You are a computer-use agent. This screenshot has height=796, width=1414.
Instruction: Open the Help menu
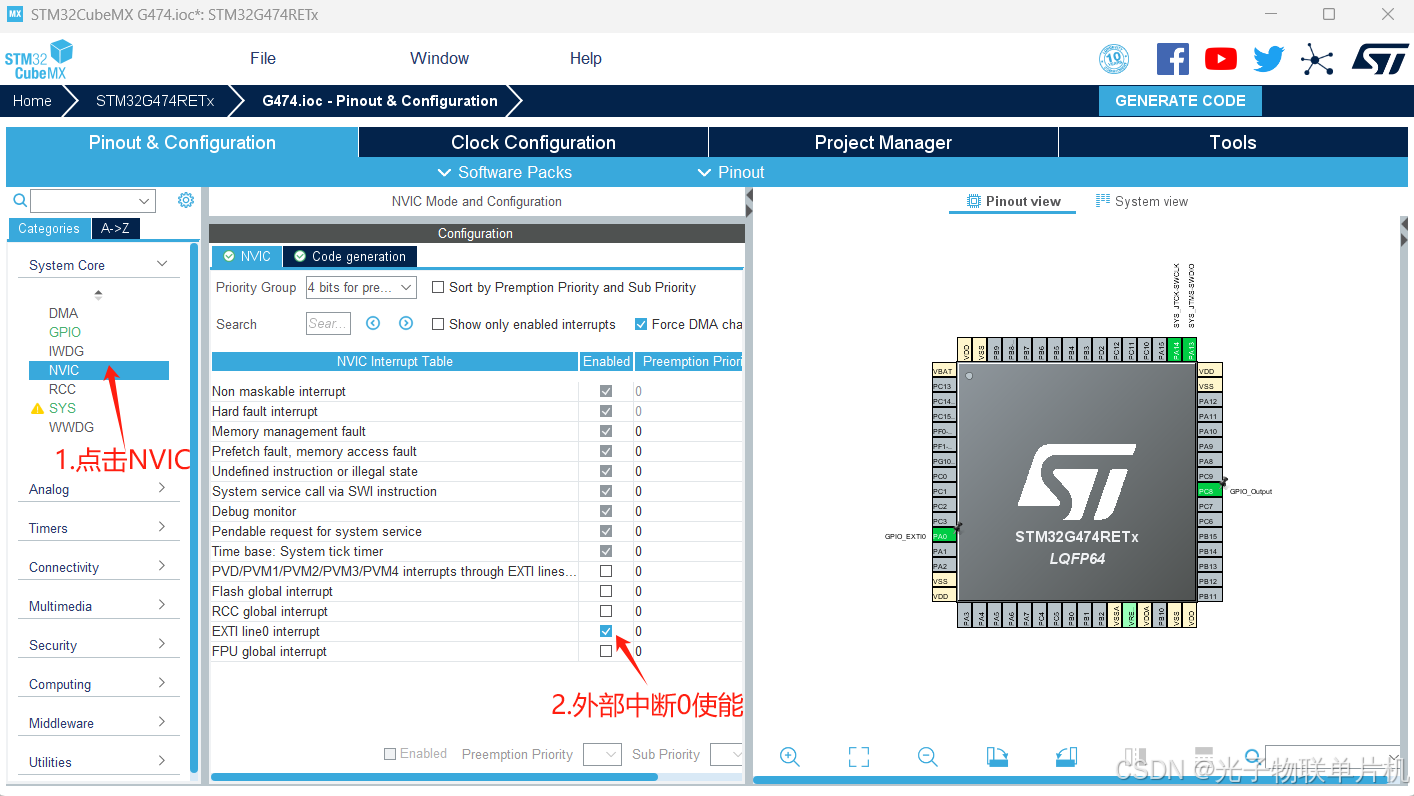tap(586, 58)
